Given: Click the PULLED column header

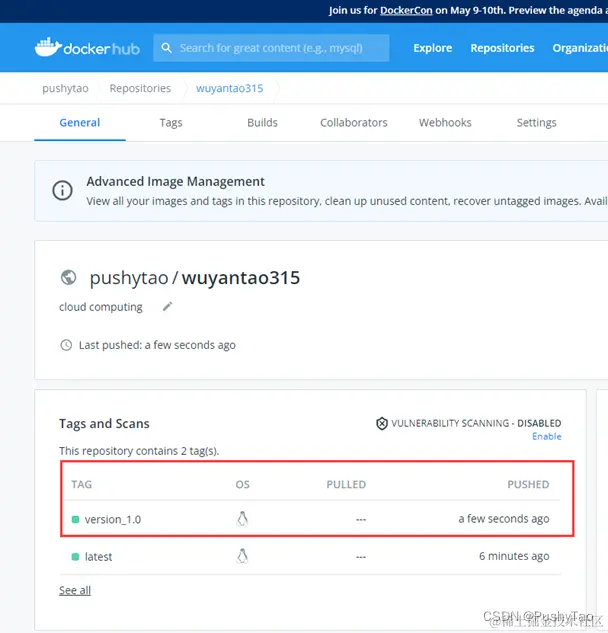Looking at the screenshot, I should [346, 484].
